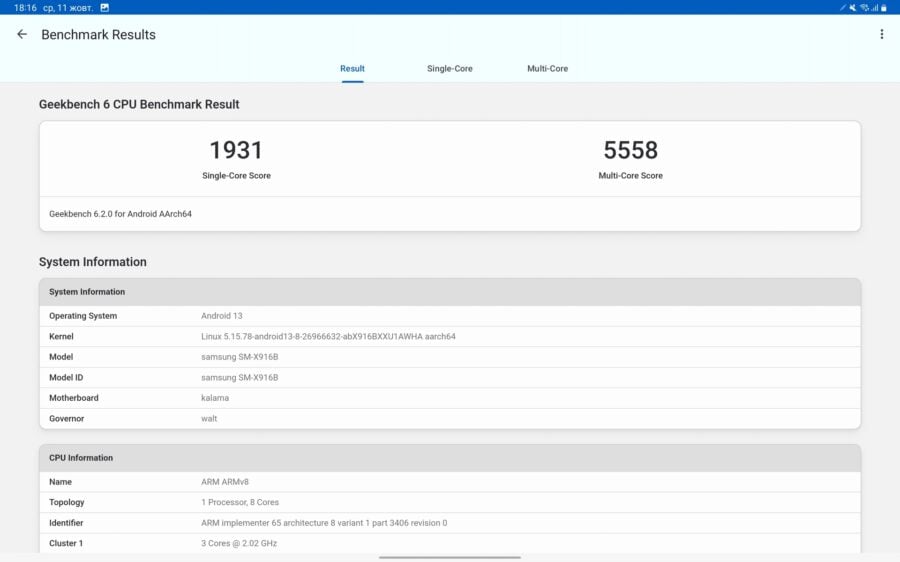Tap the screenshot notification icon in status bar
900x562 pixels.
click(x=104, y=7)
